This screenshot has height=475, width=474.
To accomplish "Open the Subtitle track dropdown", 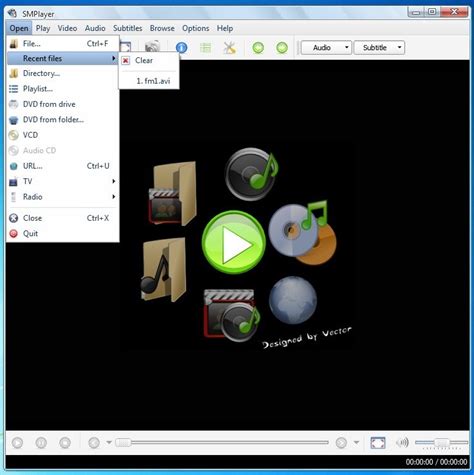I will click(x=379, y=48).
